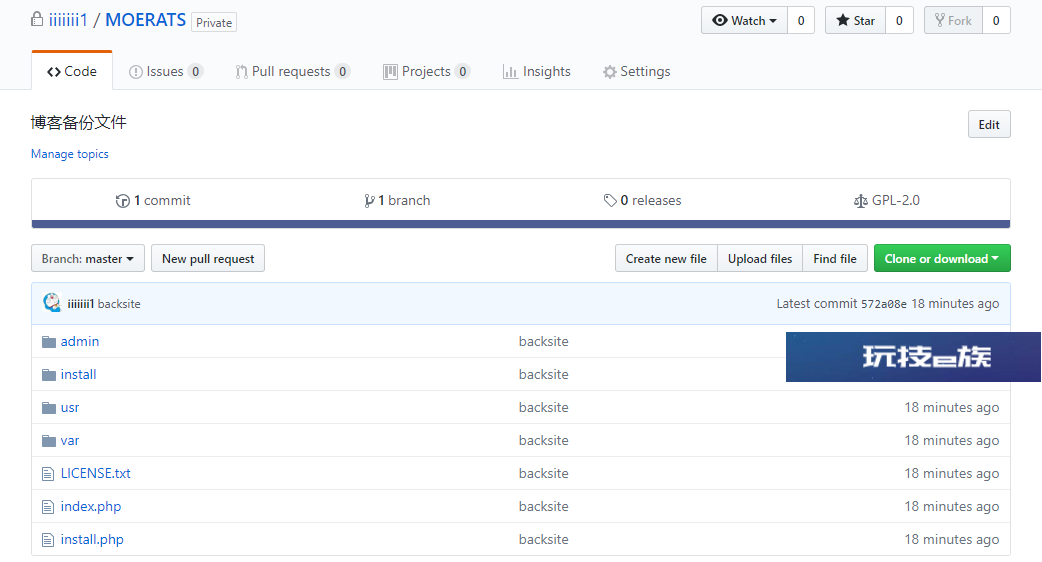This screenshot has height=562, width=1042.
Task: Open Manage topics link
Action: [x=70, y=153]
